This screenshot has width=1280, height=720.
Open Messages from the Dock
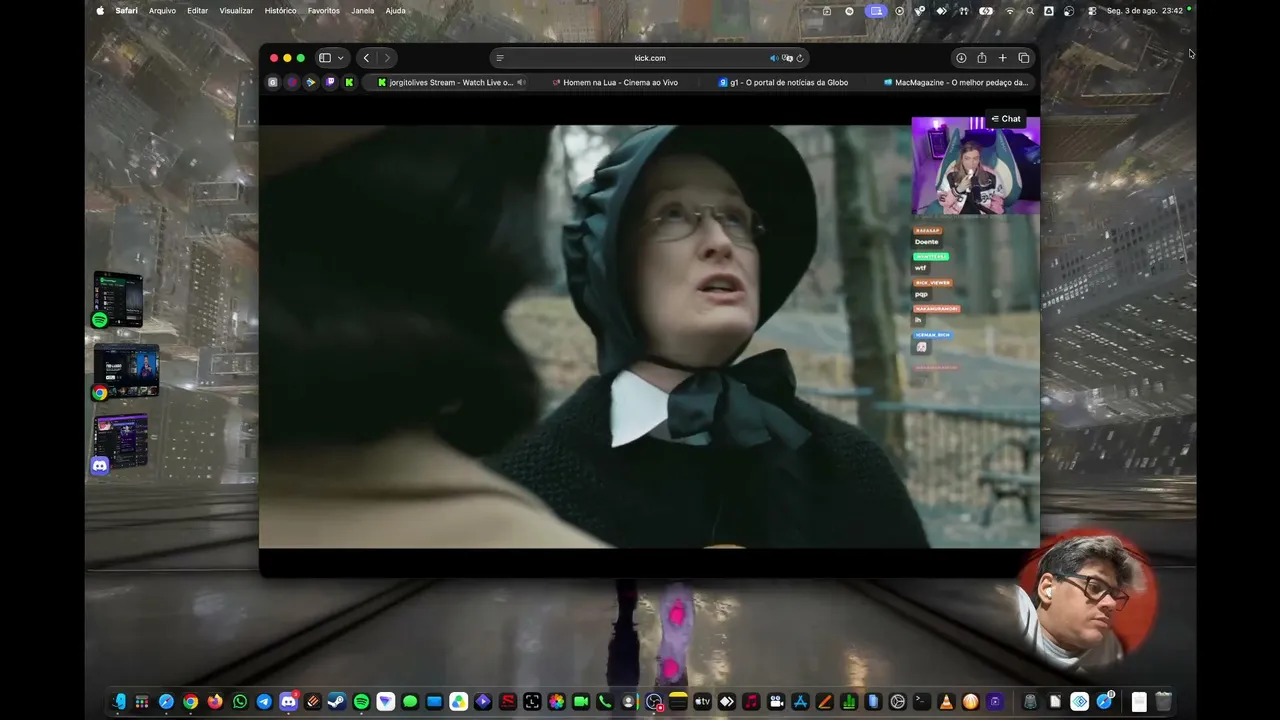click(410, 702)
